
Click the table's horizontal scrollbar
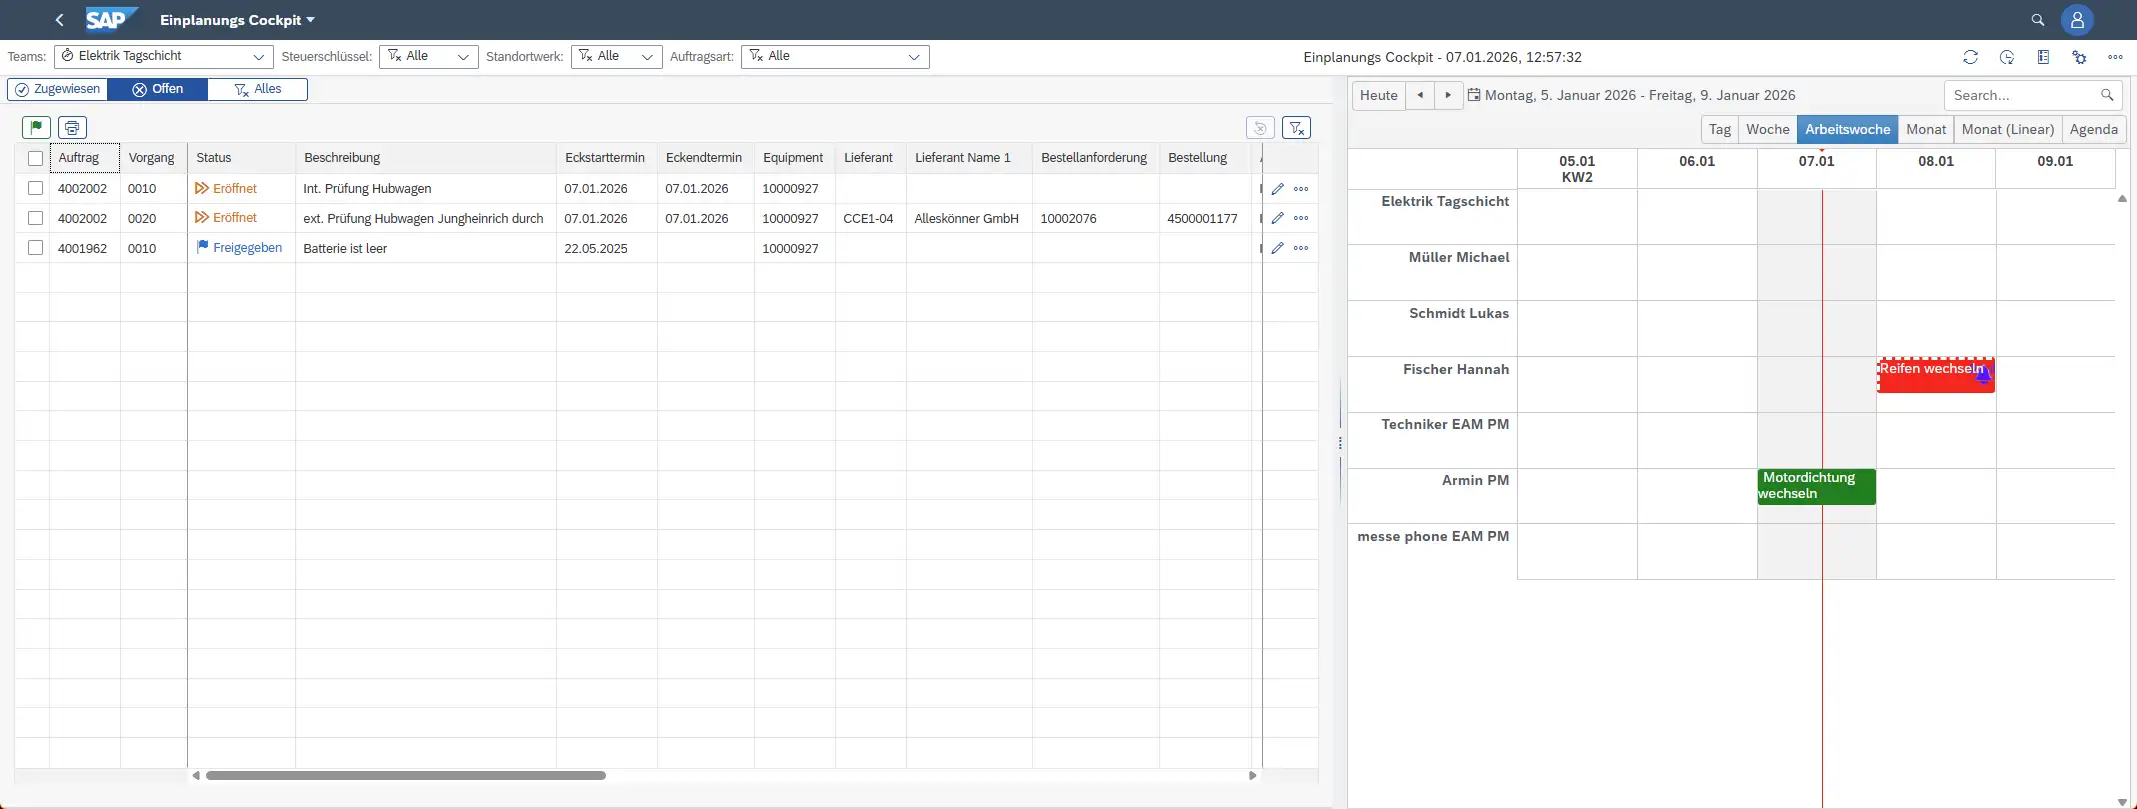point(405,775)
